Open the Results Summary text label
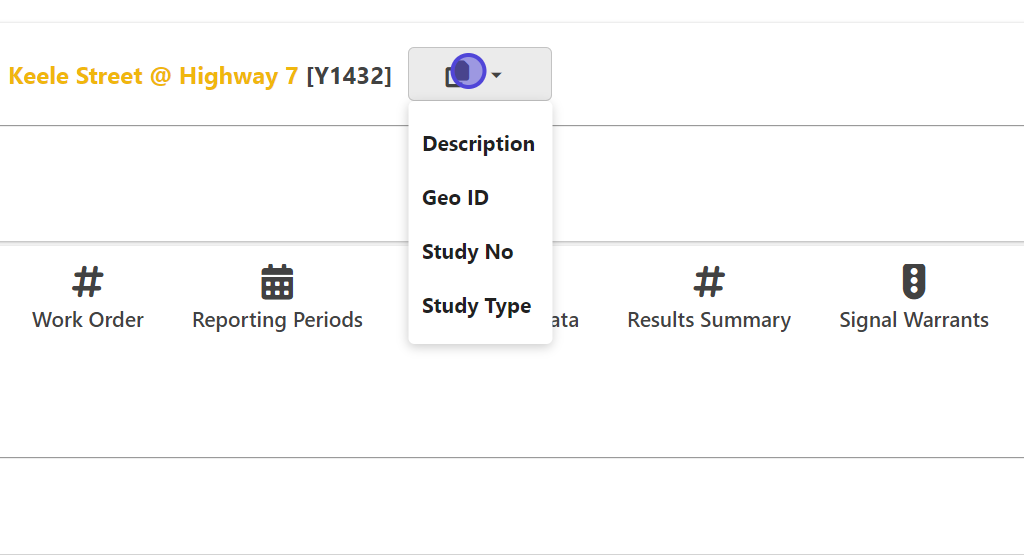The image size is (1024, 559). [x=709, y=320]
